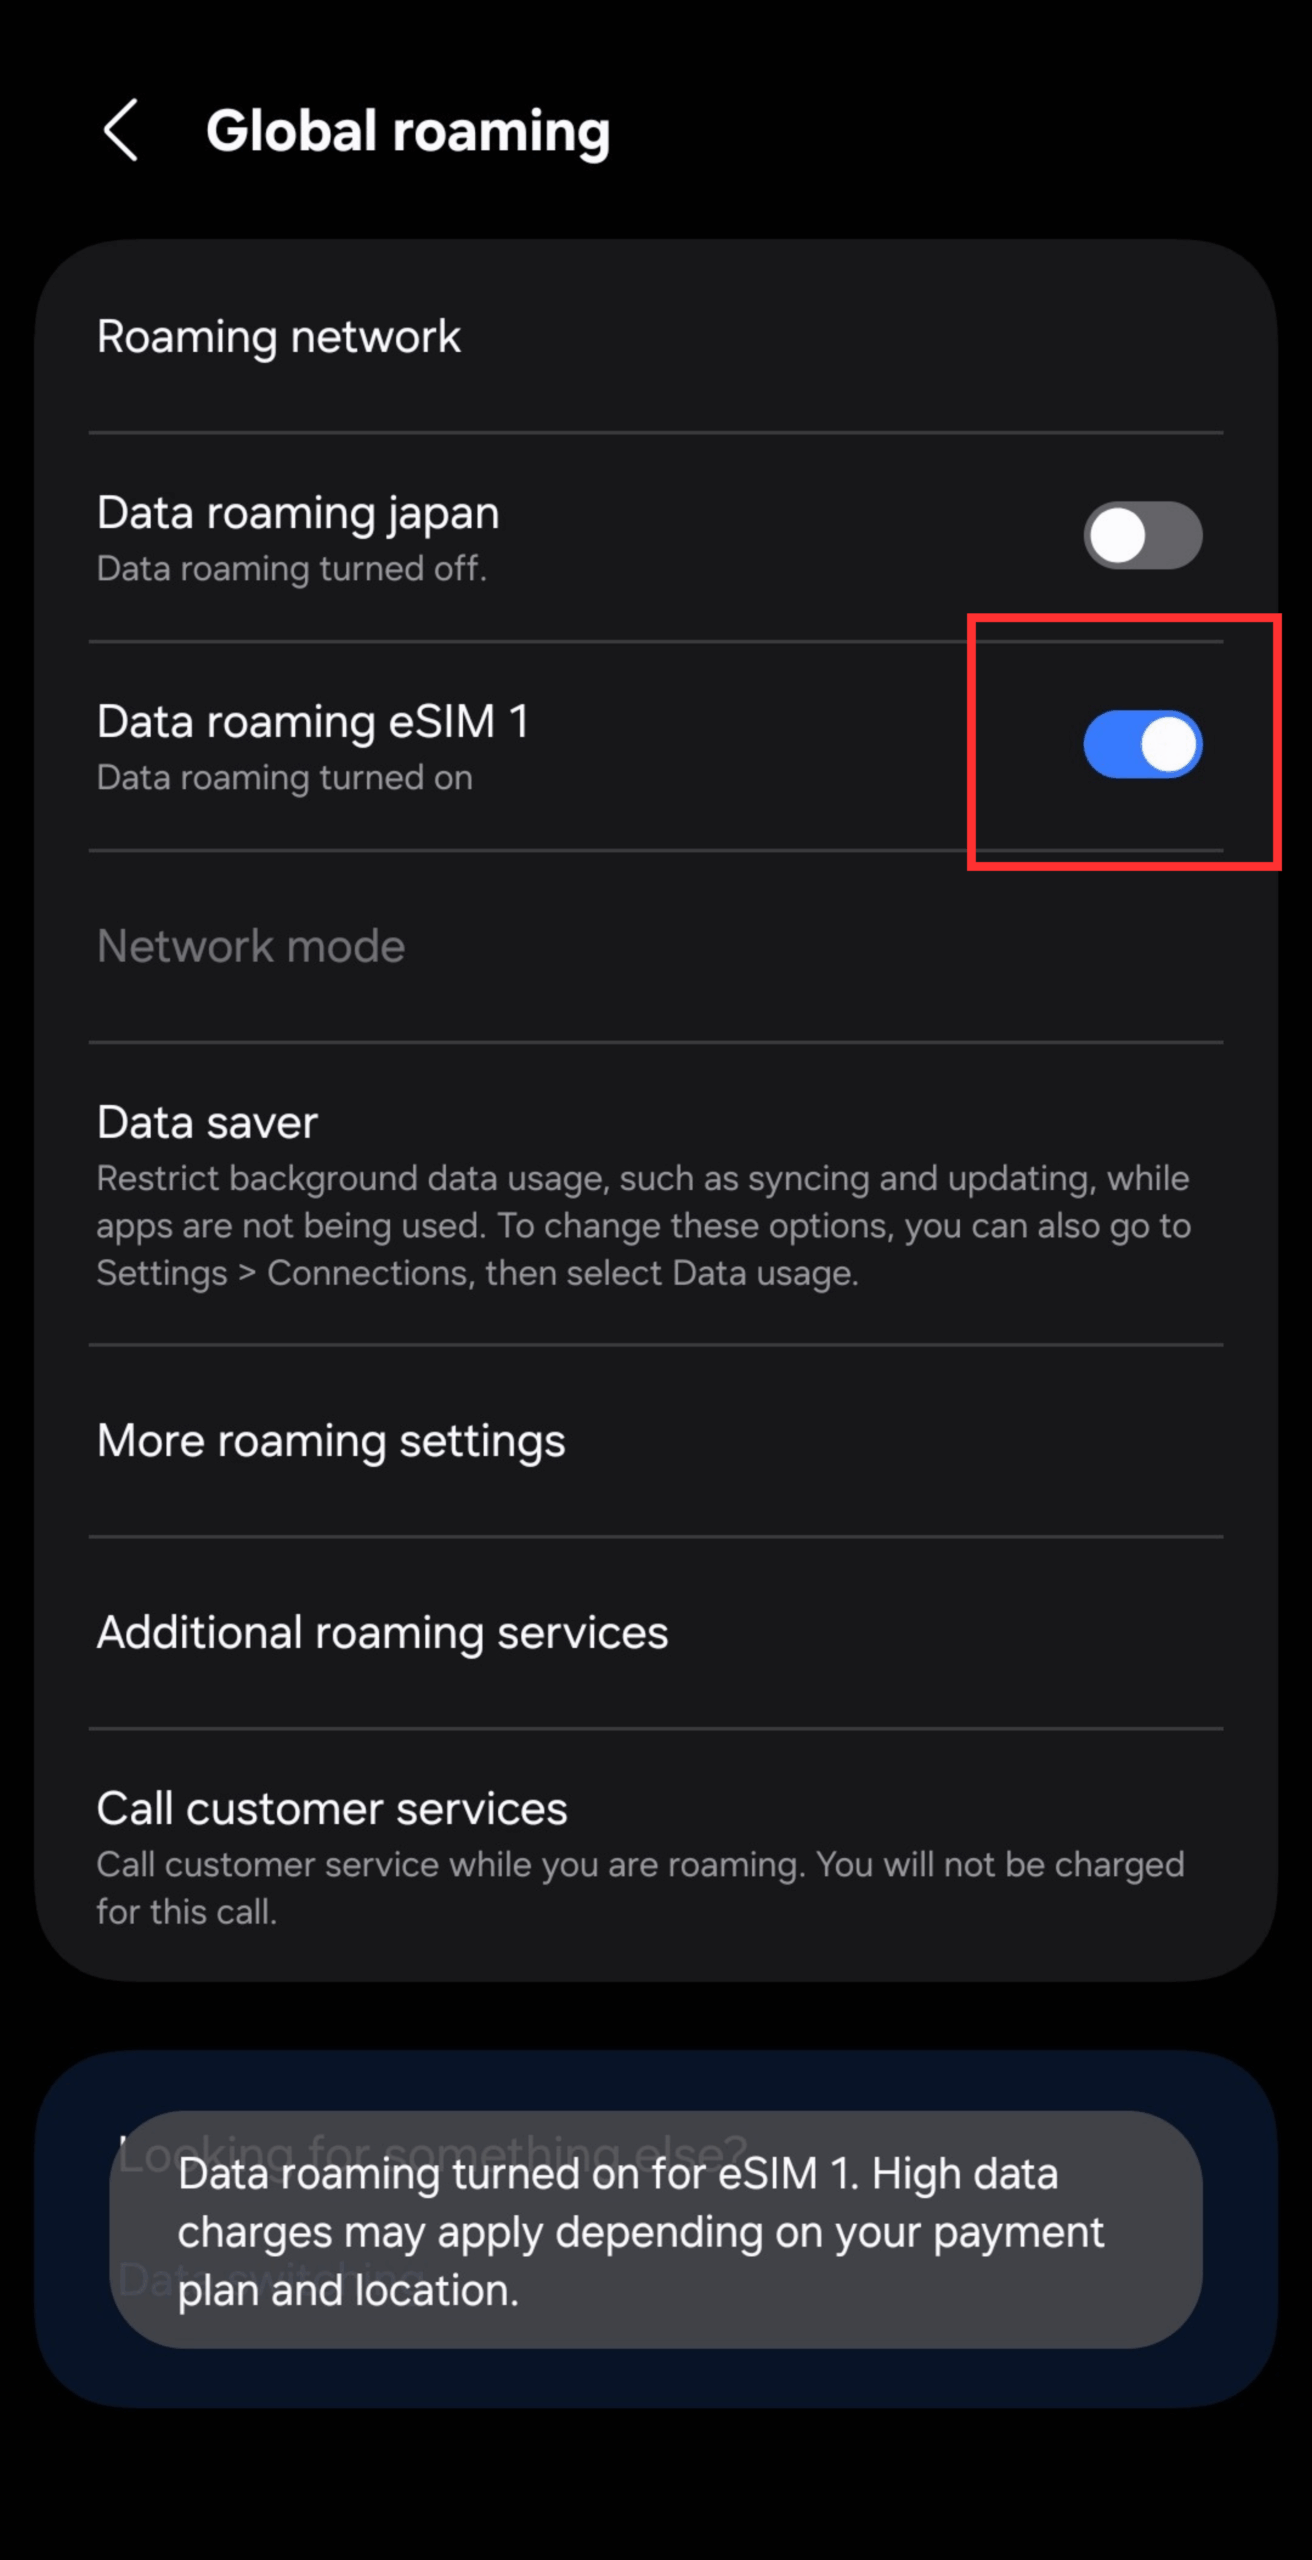Tap the free roaming call description text
The height and width of the screenshot is (2560, 1312).
pyautogui.click(x=641, y=1888)
